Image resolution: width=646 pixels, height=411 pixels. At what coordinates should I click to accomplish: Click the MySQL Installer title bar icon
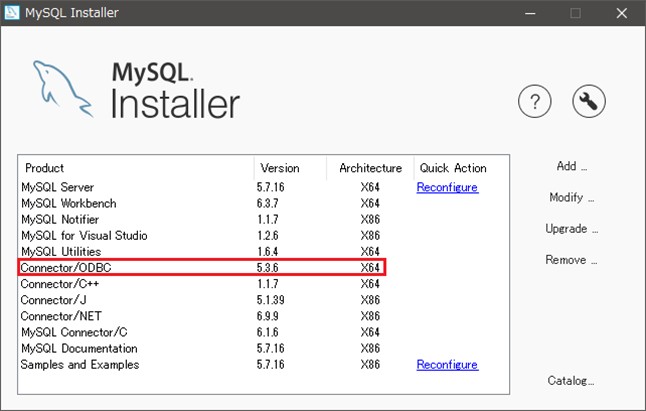point(12,12)
